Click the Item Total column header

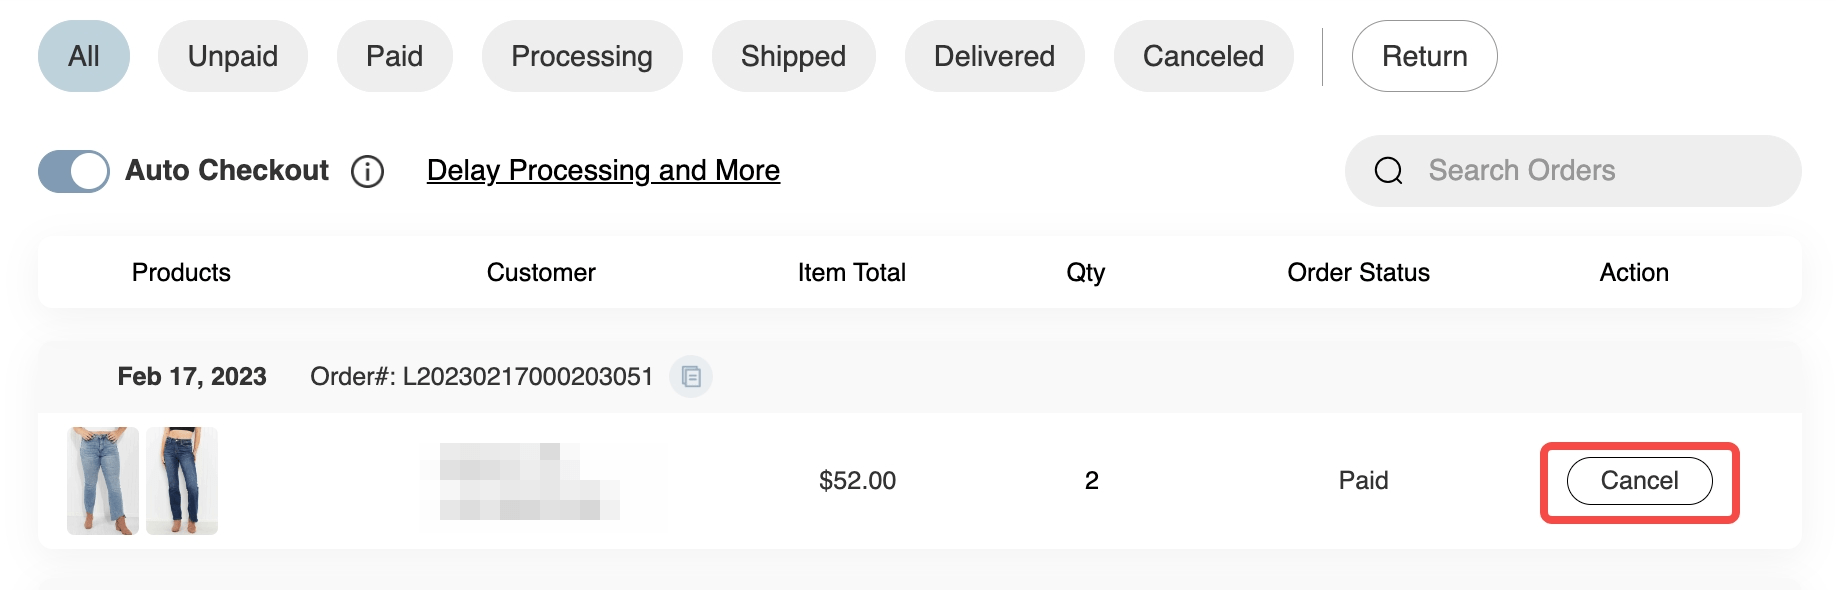(x=851, y=272)
